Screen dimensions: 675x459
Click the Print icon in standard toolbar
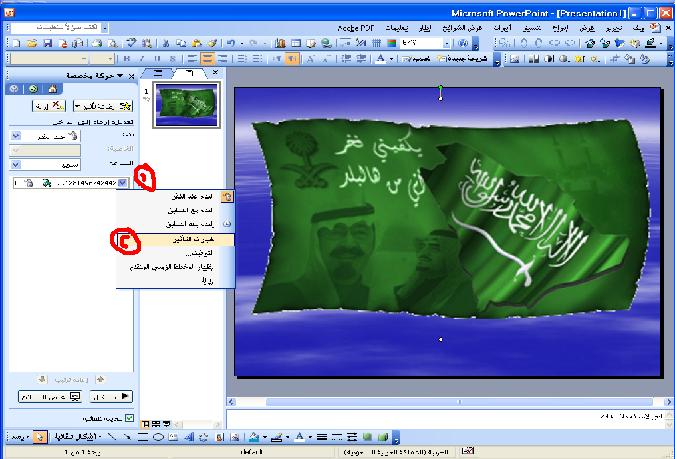[x=97, y=43]
